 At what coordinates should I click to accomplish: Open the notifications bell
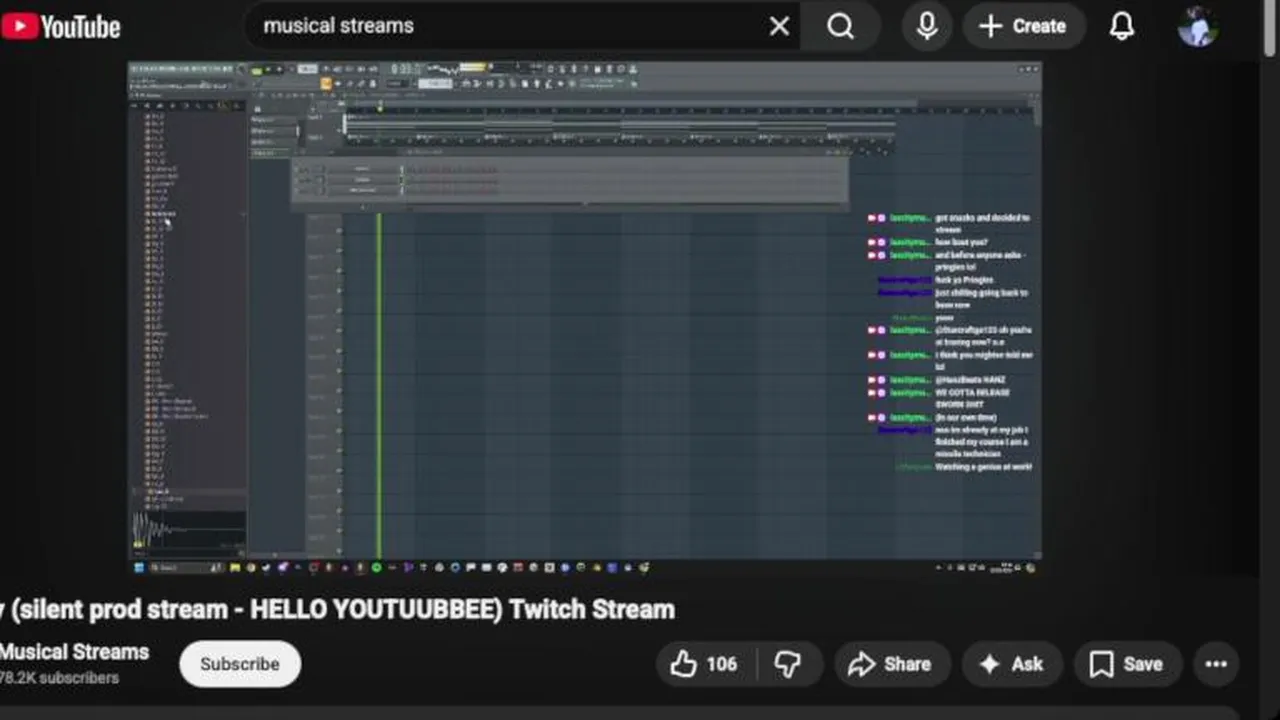(1122, 27)
